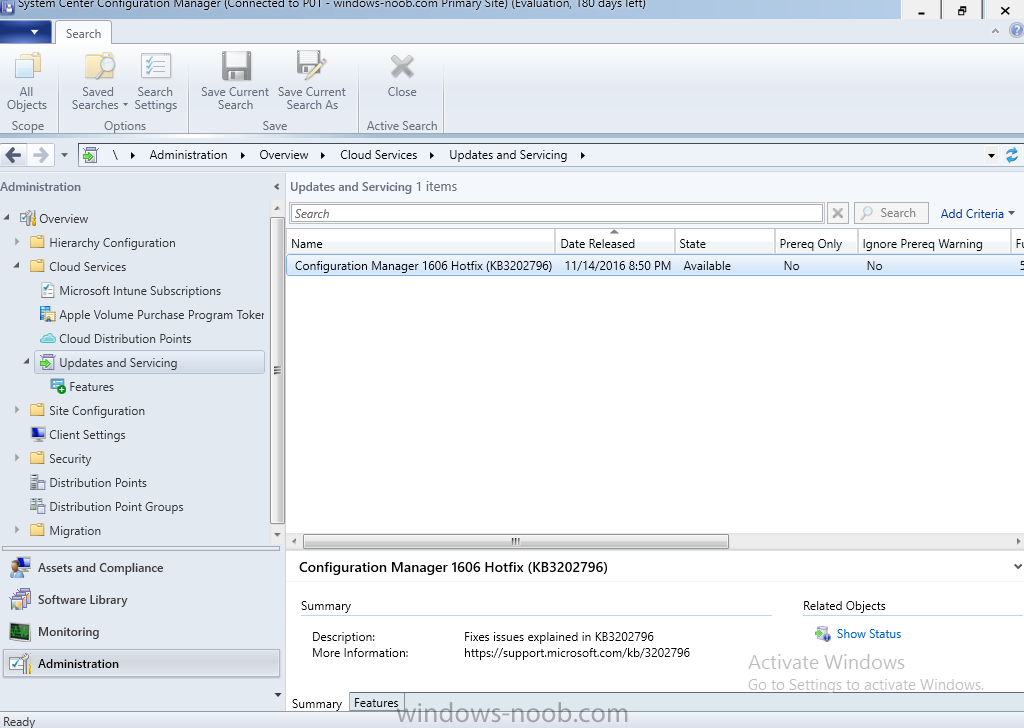Click the back navigation arrow
This screenshot has height=728, width=1024.
pos(14,155)
